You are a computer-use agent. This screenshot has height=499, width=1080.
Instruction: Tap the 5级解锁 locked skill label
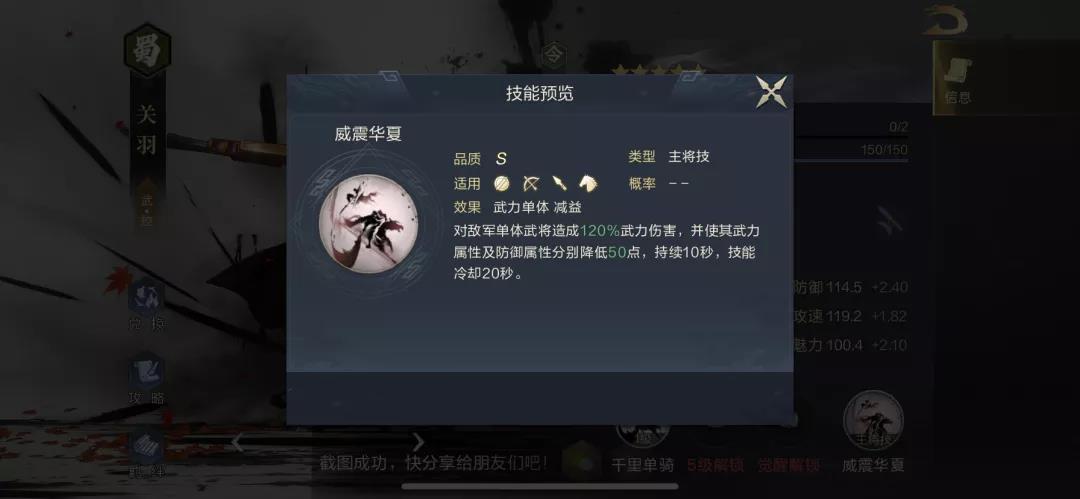[x=716, y=465]
